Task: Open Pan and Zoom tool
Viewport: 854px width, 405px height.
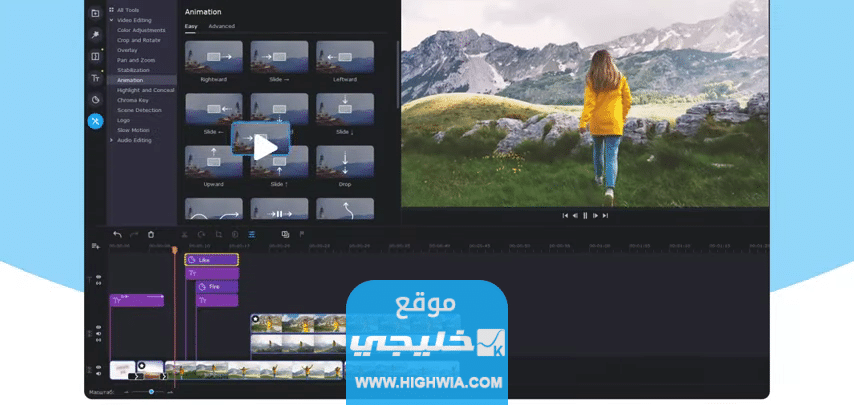Action: (x=136, y=60)
